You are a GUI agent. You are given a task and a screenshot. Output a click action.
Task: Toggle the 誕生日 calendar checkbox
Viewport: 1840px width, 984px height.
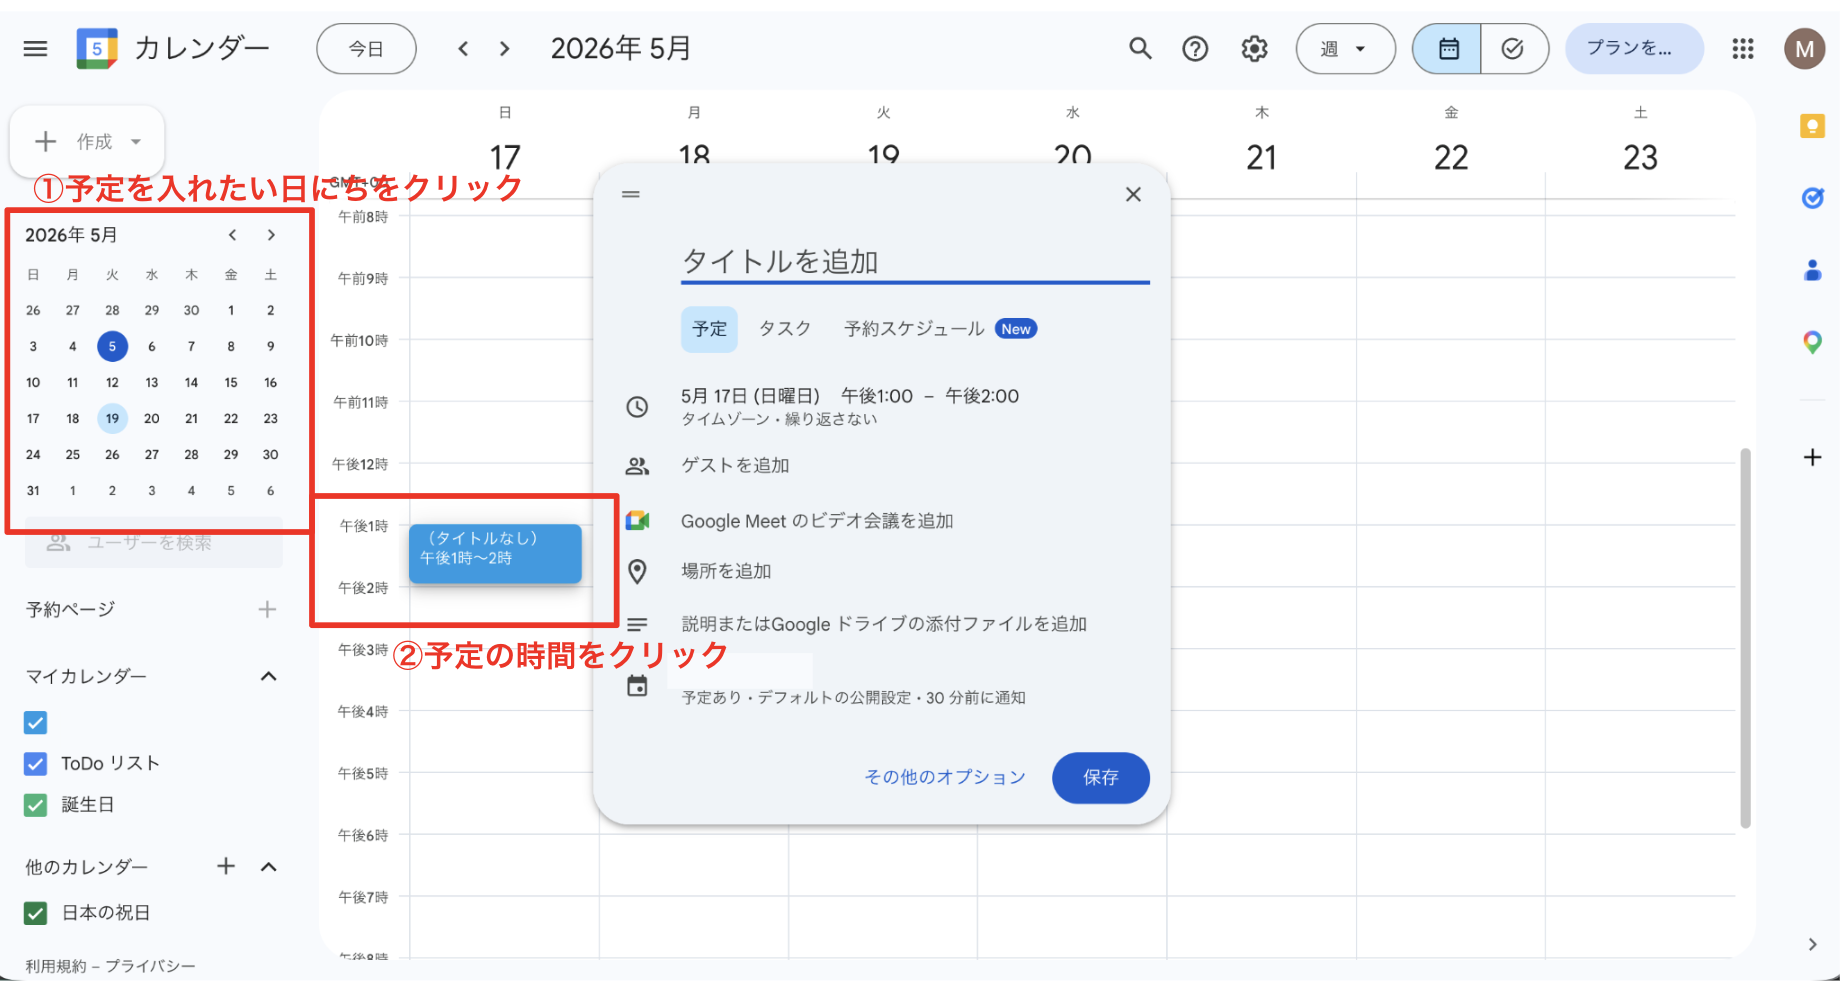(35, 805)
